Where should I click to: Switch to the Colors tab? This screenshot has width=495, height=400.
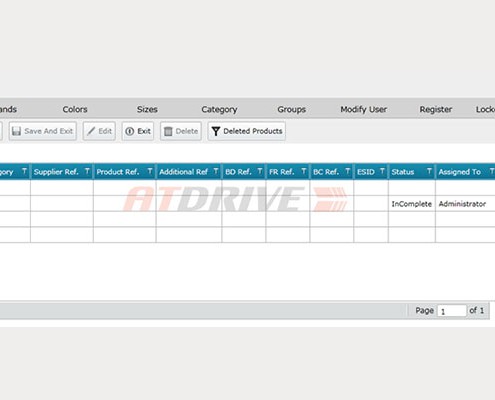(x=75, y=109)
